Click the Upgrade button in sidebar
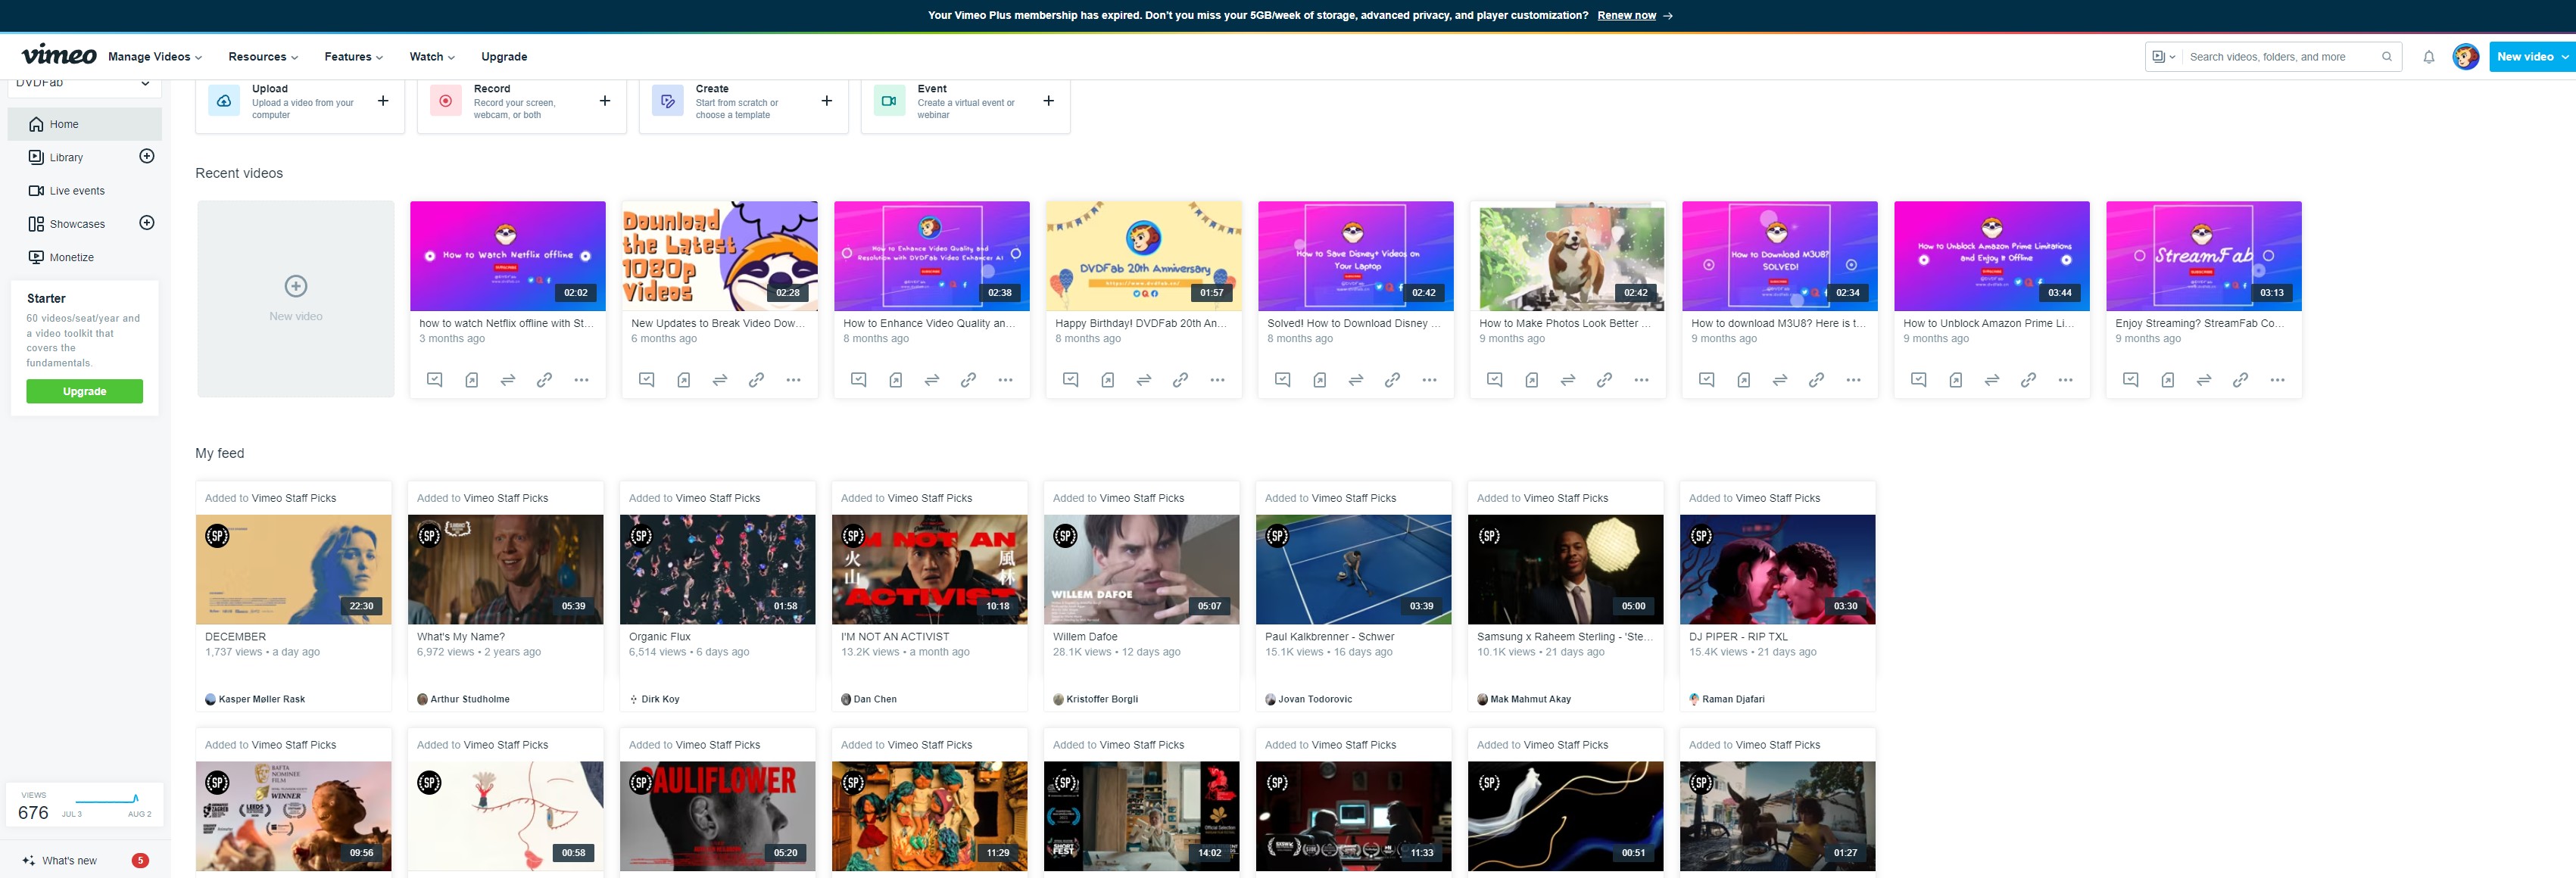 84,392
